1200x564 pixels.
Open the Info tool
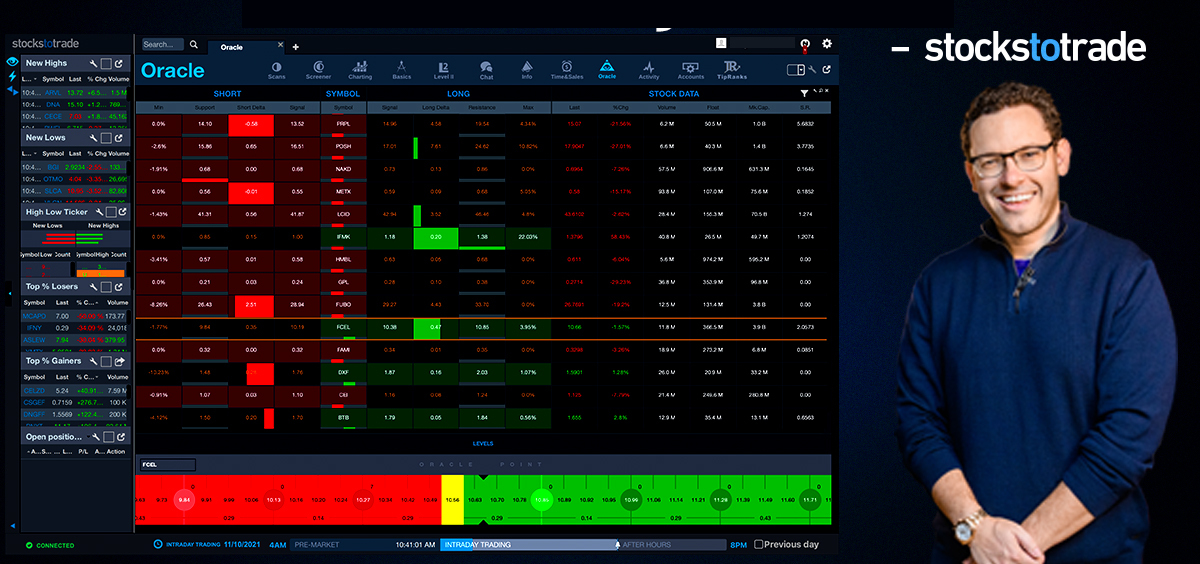click(x=527, y=69)
